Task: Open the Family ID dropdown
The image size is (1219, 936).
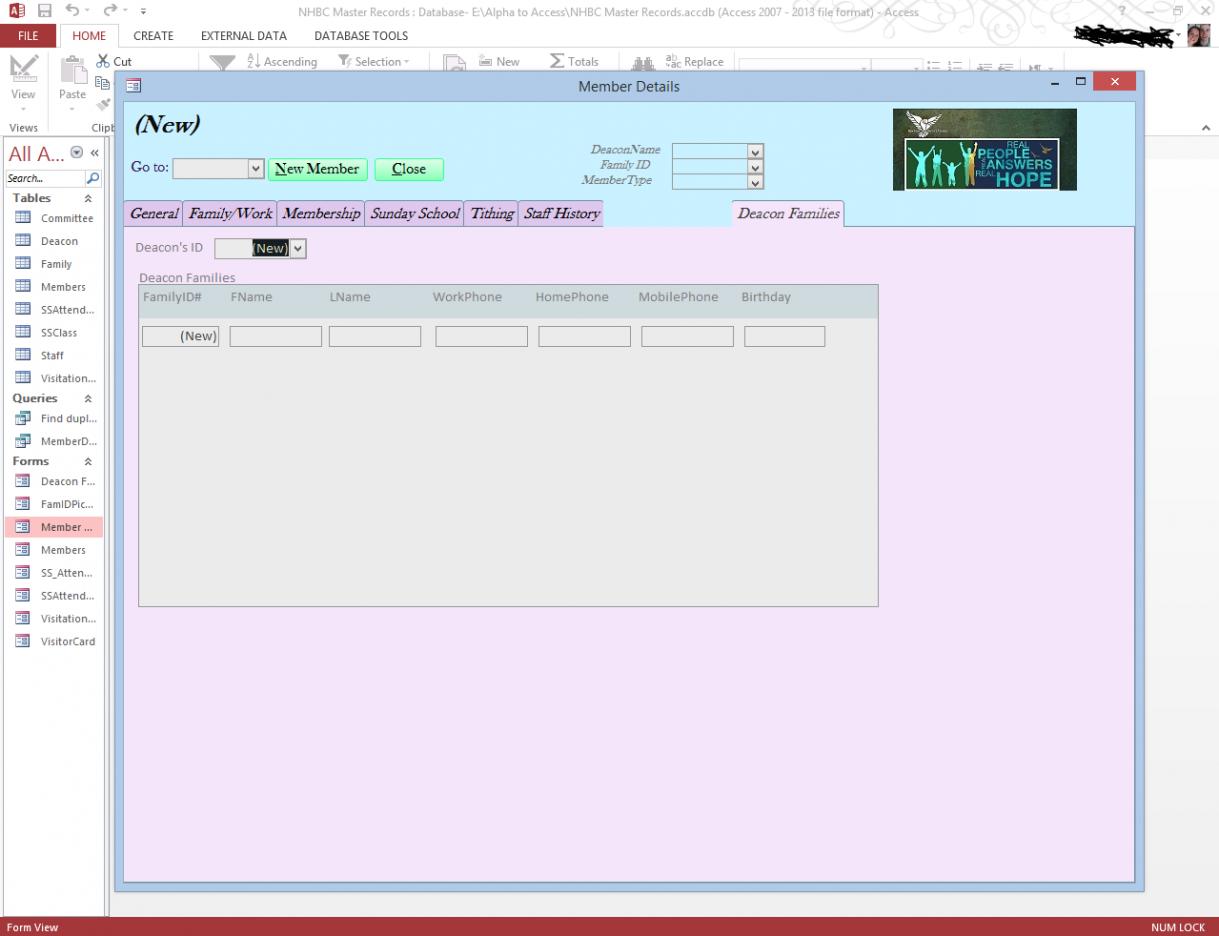Action: [x=756, y=166]
